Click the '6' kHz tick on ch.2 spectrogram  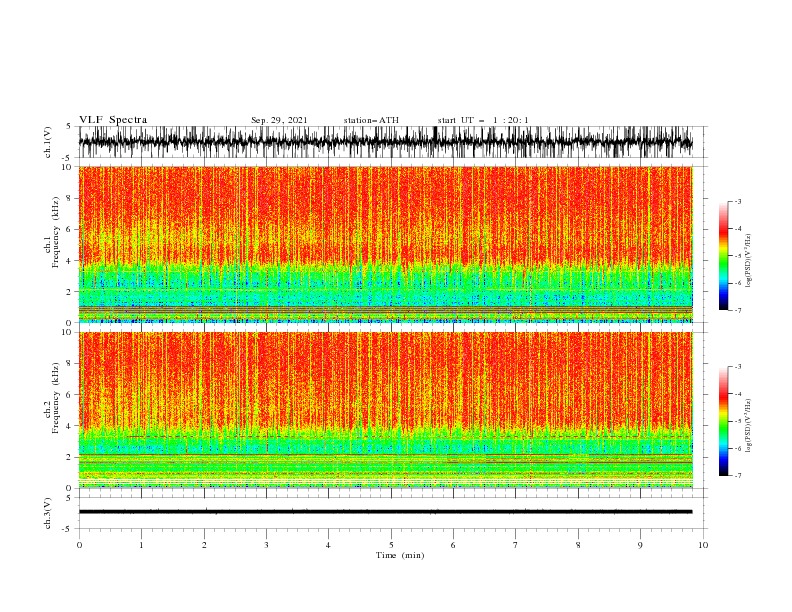click(x=70, y=394)
